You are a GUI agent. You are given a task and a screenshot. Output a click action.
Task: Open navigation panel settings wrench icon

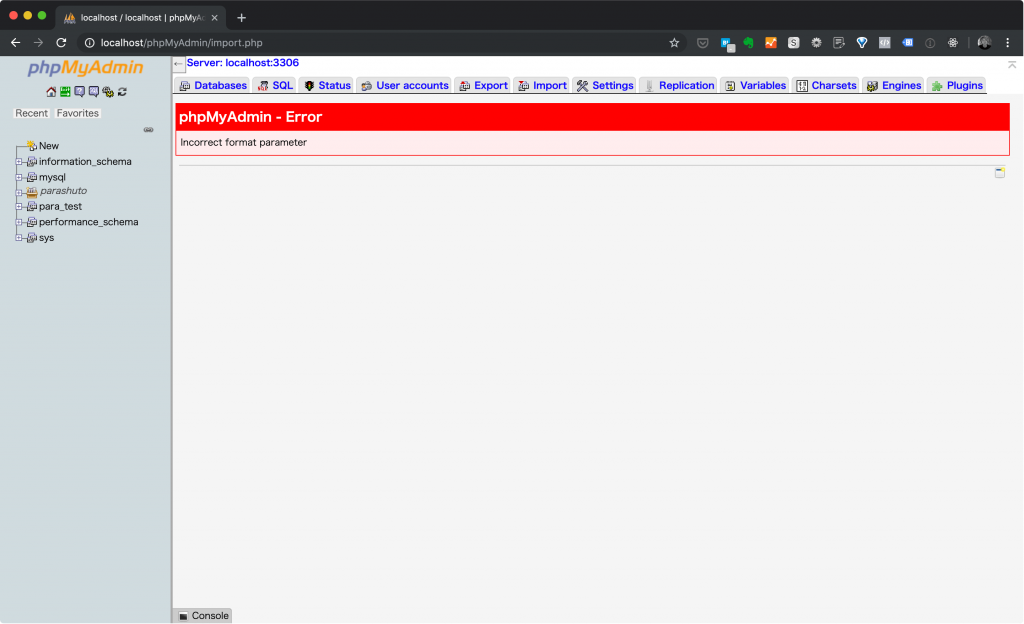click(x=108, y=92)
